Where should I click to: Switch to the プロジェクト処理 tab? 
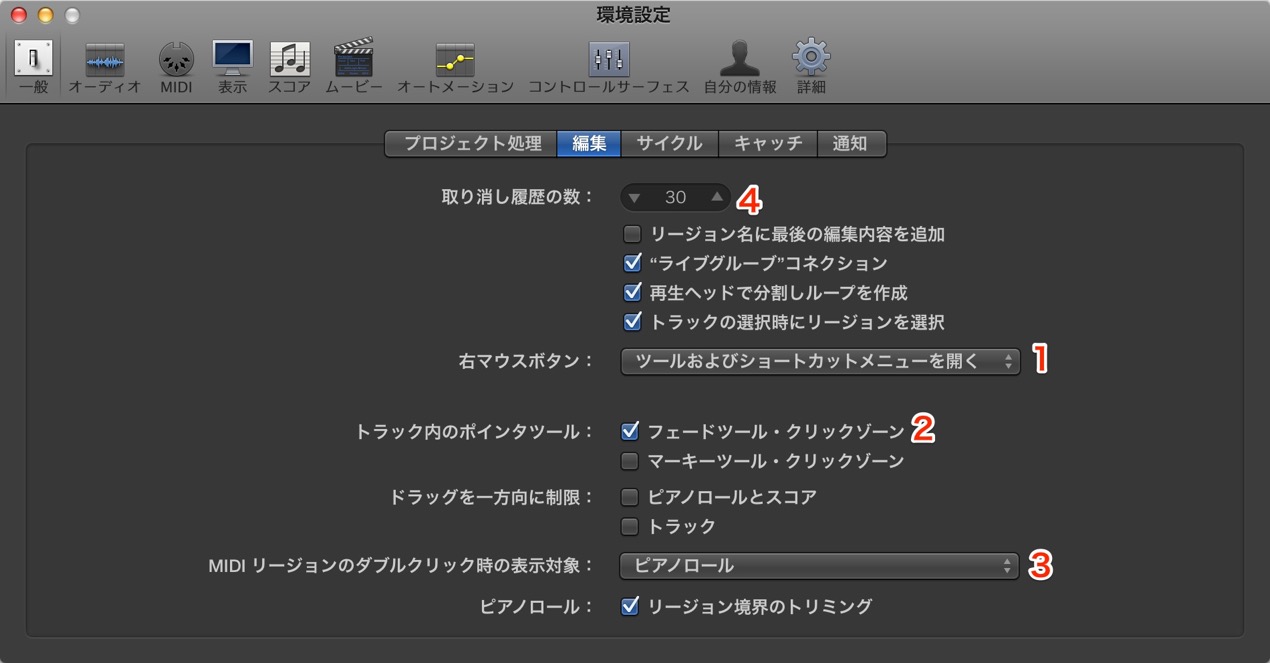tap(472, 143)
